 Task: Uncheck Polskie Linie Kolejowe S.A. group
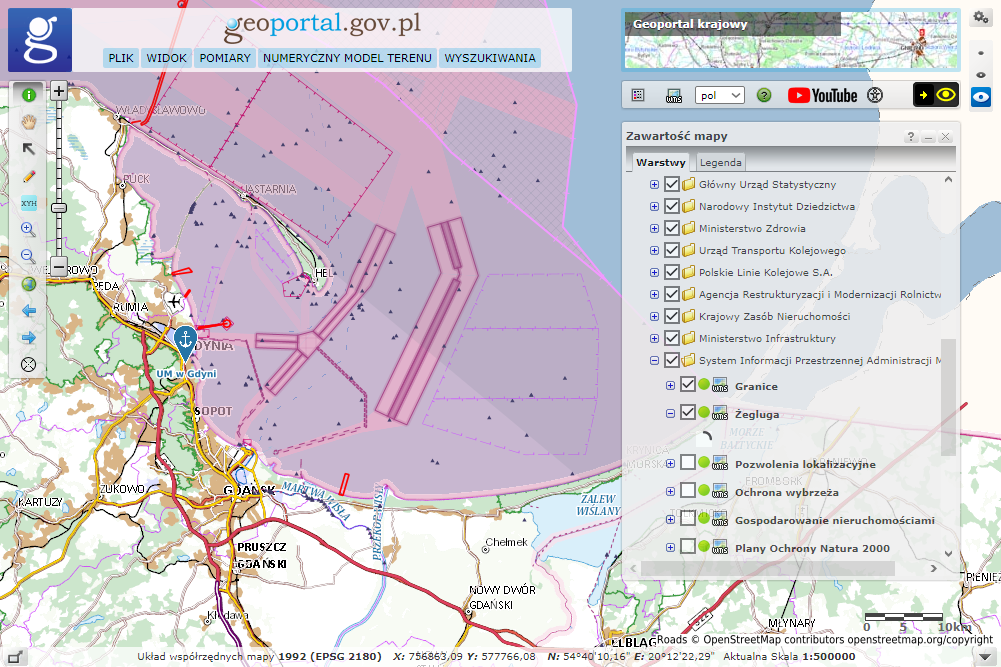click(x=672, y=273)
